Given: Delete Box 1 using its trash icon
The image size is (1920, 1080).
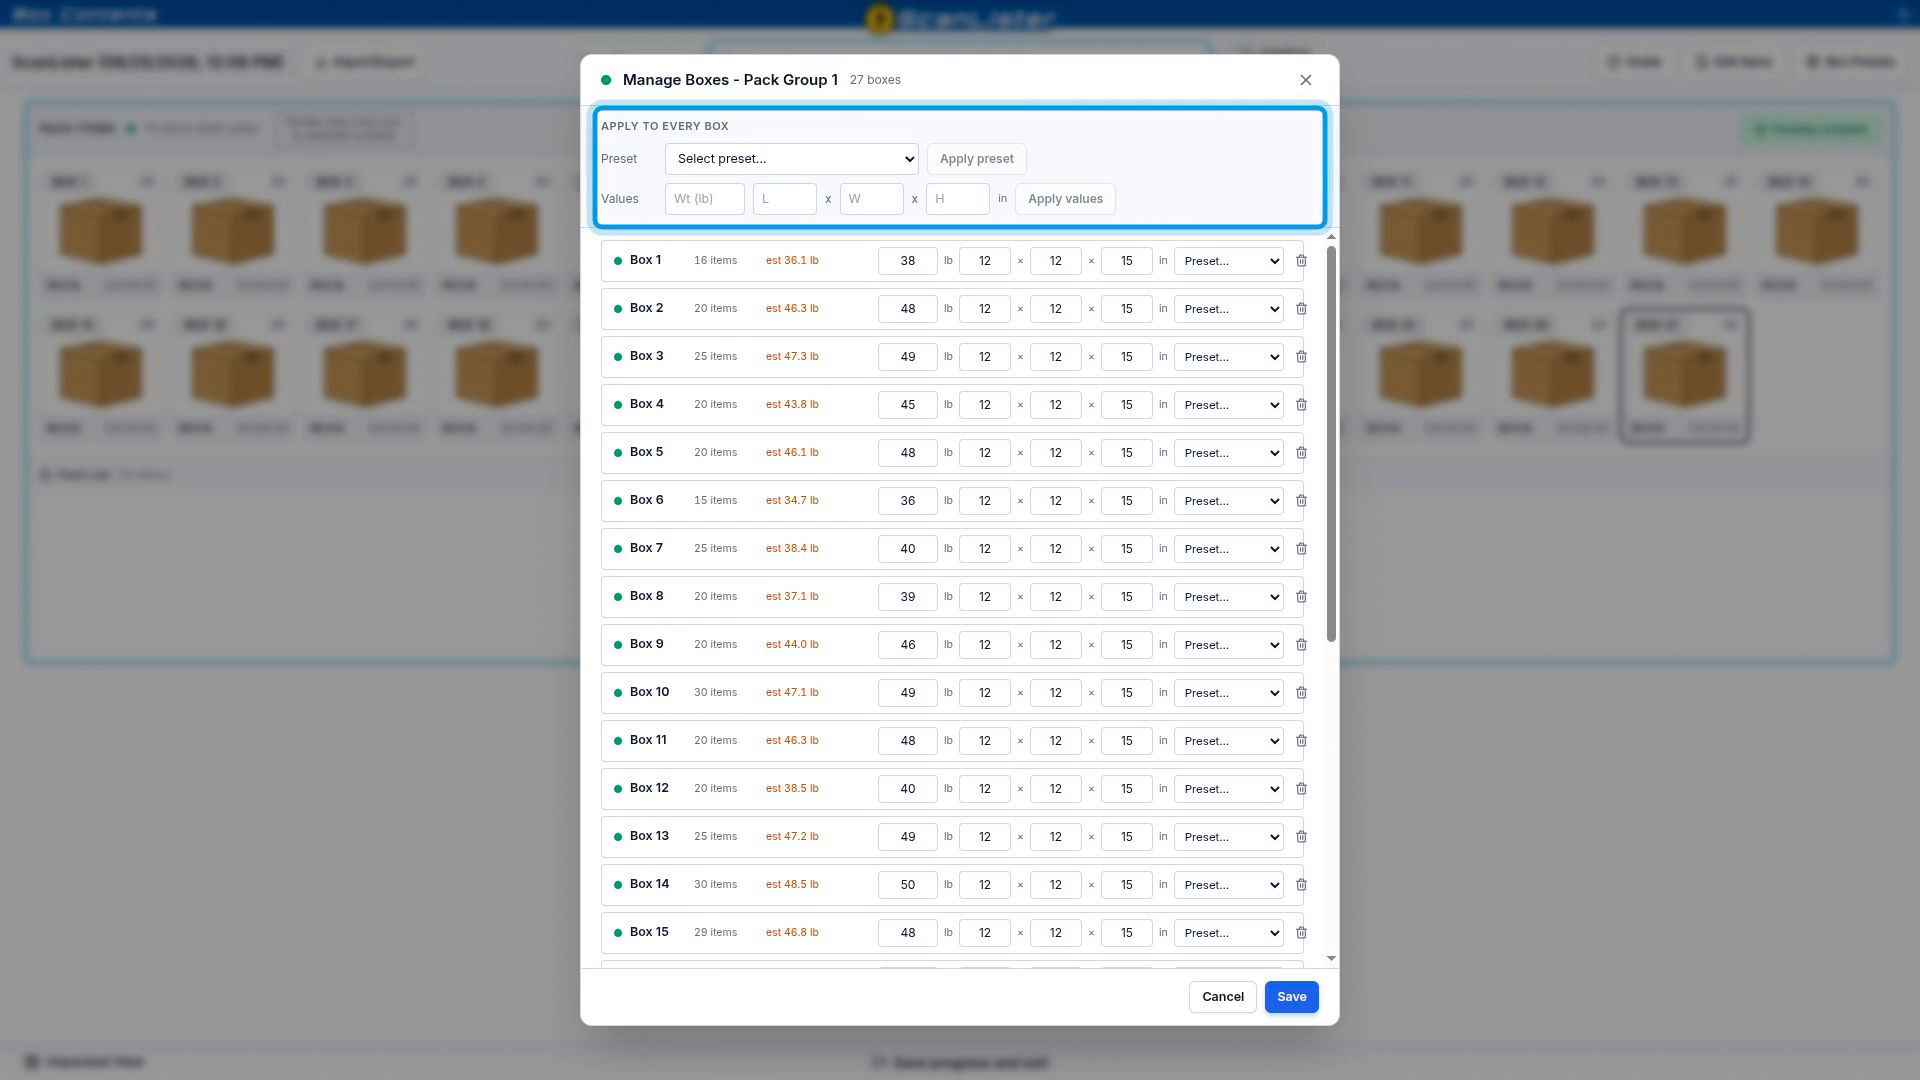Looking at the screenshot, I should (x=1301, y=261).
